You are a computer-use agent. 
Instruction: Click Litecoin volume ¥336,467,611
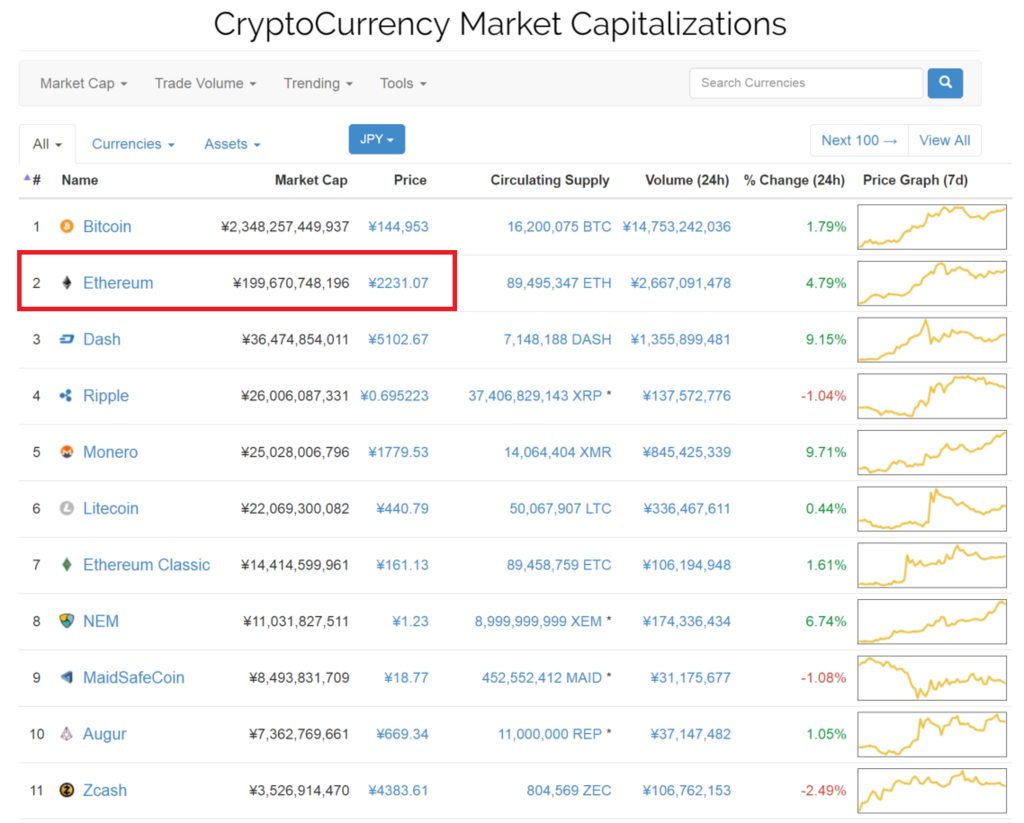[686, 508]
